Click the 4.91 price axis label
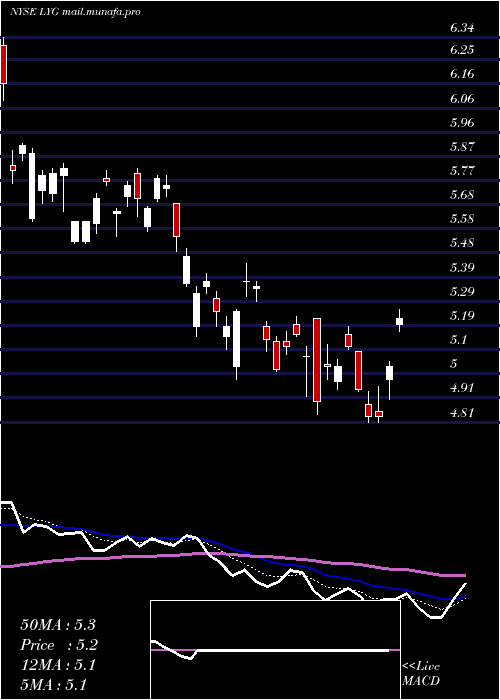500x700 pixels. (x=462, y=388)
